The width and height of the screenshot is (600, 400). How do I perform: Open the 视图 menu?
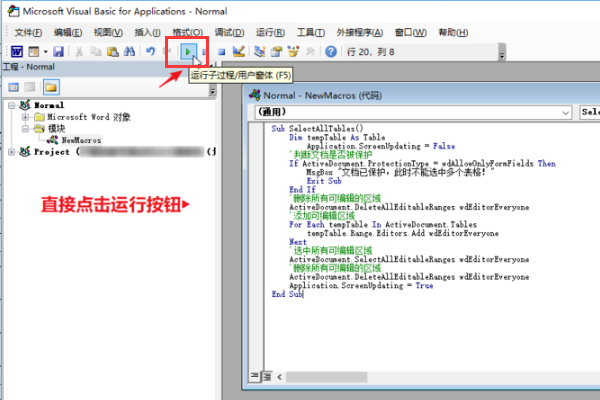(108, 33)
